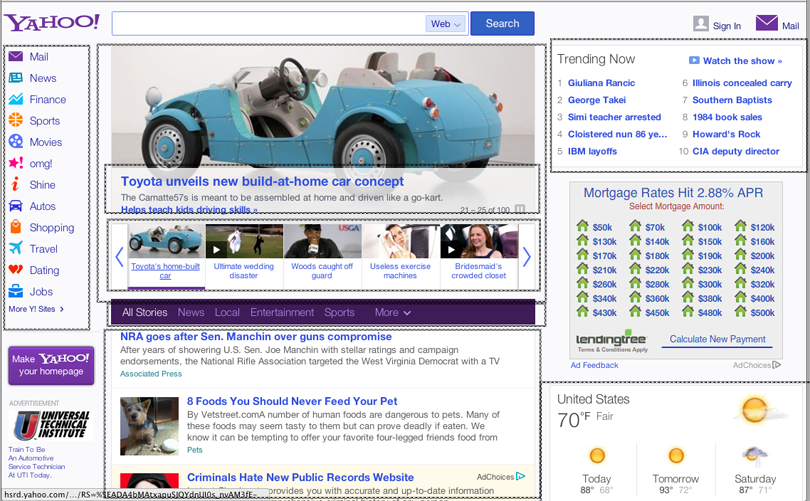Click the dog photo beside pet foods story
Viewport: 810px width, 501px height.
pyautogui.click(x=149, y=426)
